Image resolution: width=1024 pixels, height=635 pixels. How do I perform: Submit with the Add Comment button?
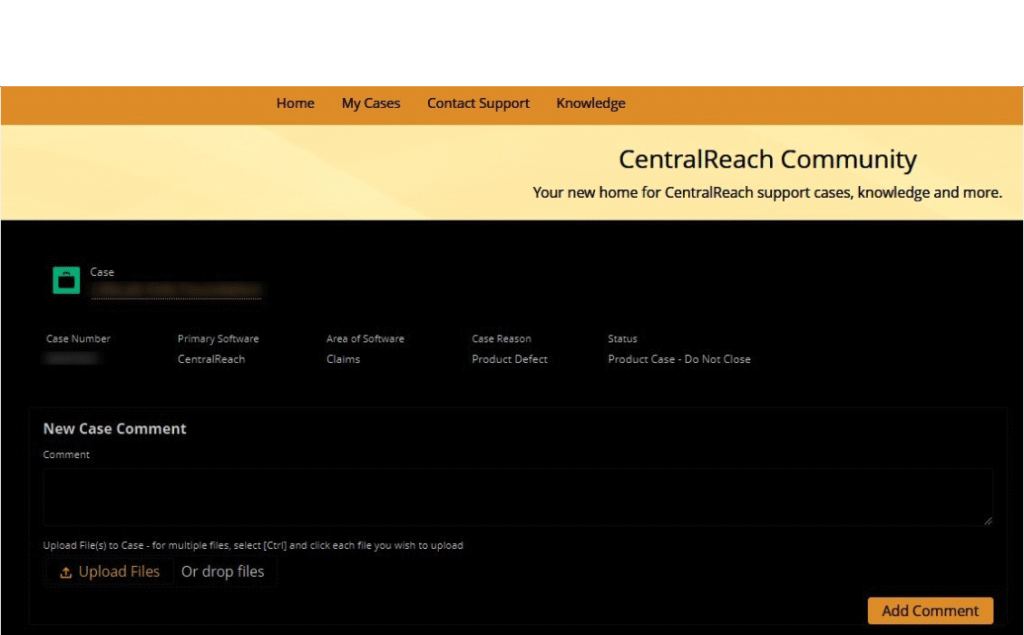[x=929, y=611]
